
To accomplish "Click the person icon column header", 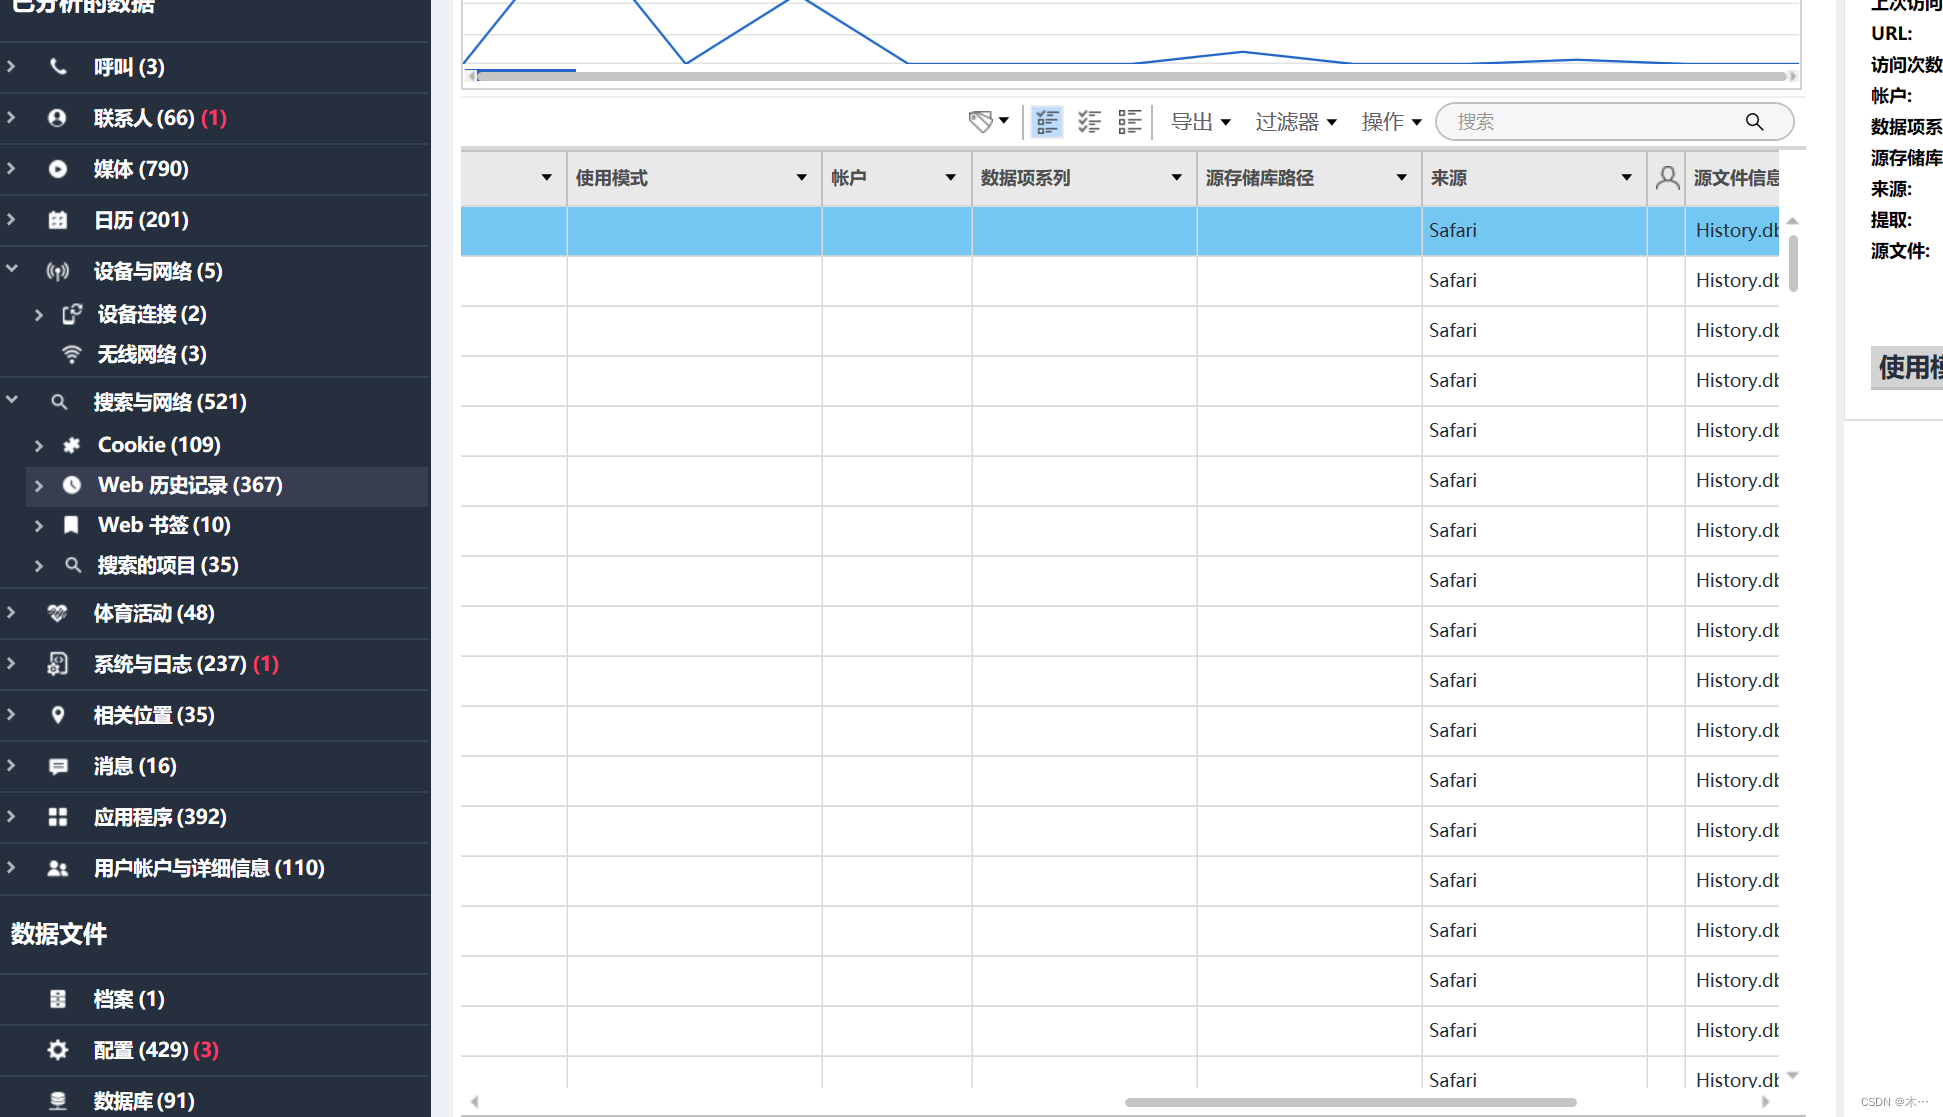I will tap(1667, 178).
